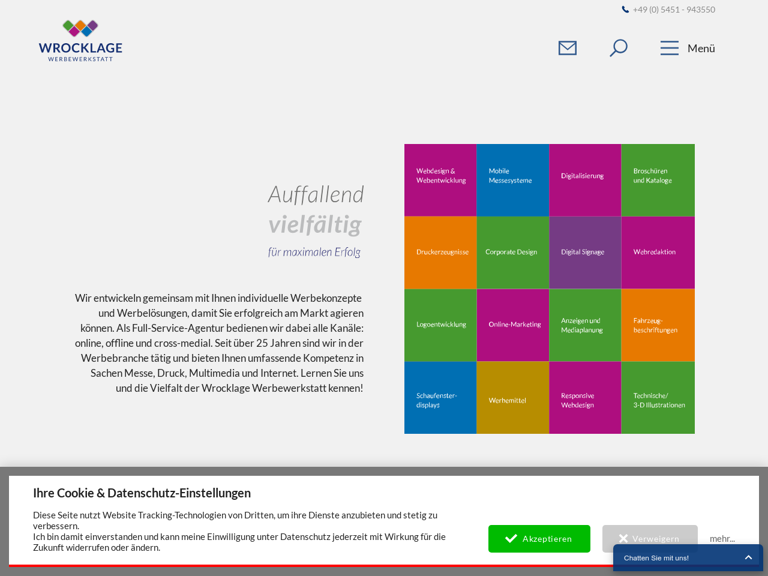Image resolution: width=768 pixels, height=576 pixels.
Task: Open the Digitalisierung tile
Action: (585, 180)
